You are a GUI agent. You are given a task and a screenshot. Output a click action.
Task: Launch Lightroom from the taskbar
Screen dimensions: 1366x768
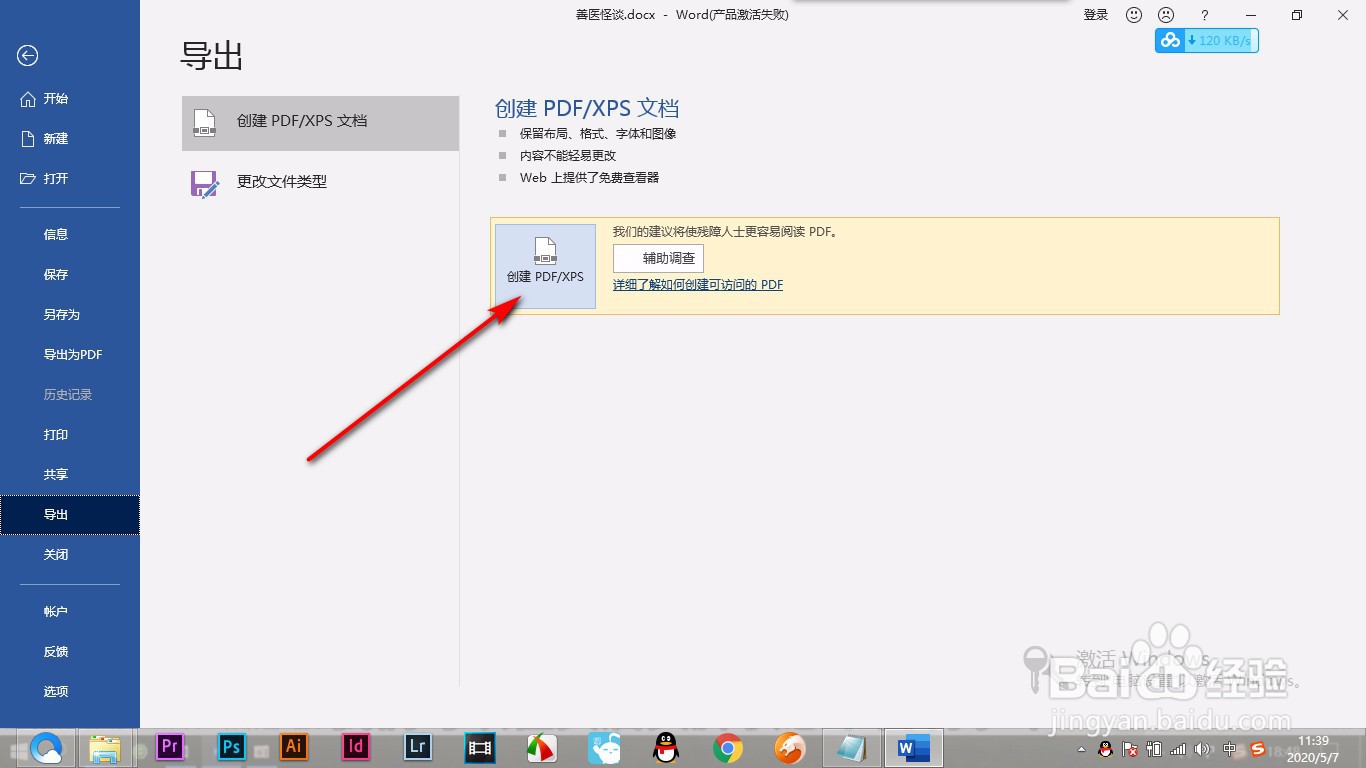[418, 746]
